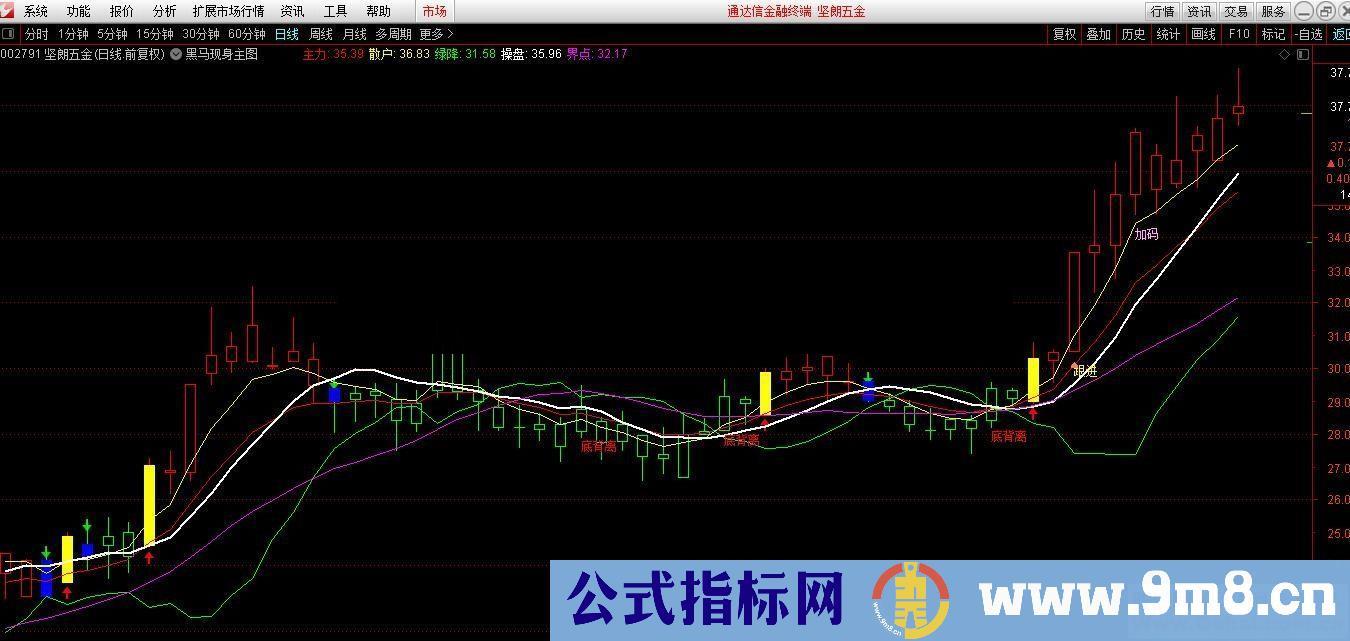Click the 黑马现身主图 indicator name
The width and height of the screenshot is (1350, 641).
[x=221, y=54]
